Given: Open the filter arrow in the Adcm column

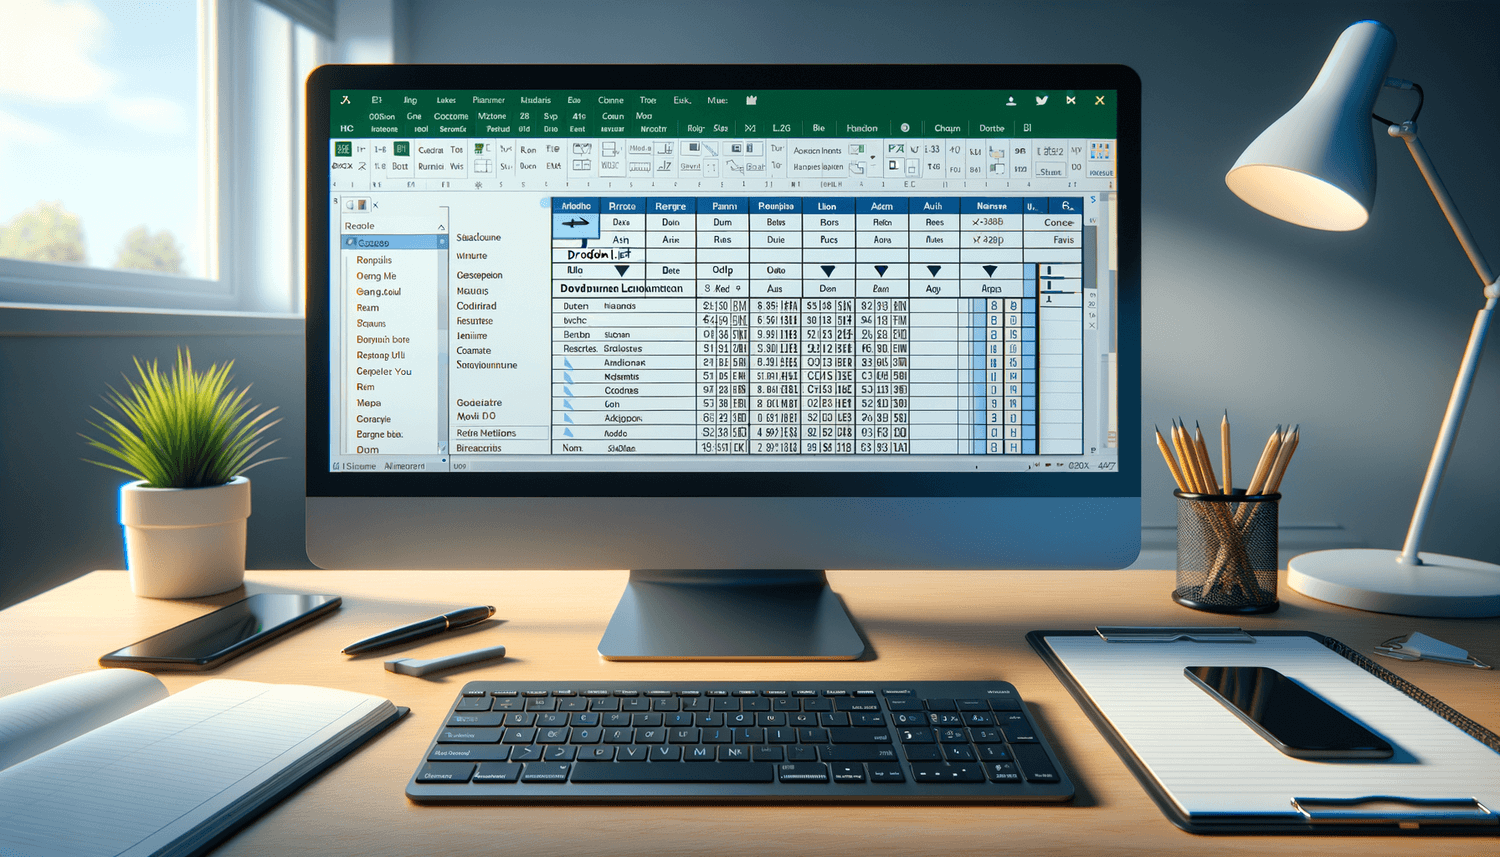Looking at the screenshot, I should point(881,271).
